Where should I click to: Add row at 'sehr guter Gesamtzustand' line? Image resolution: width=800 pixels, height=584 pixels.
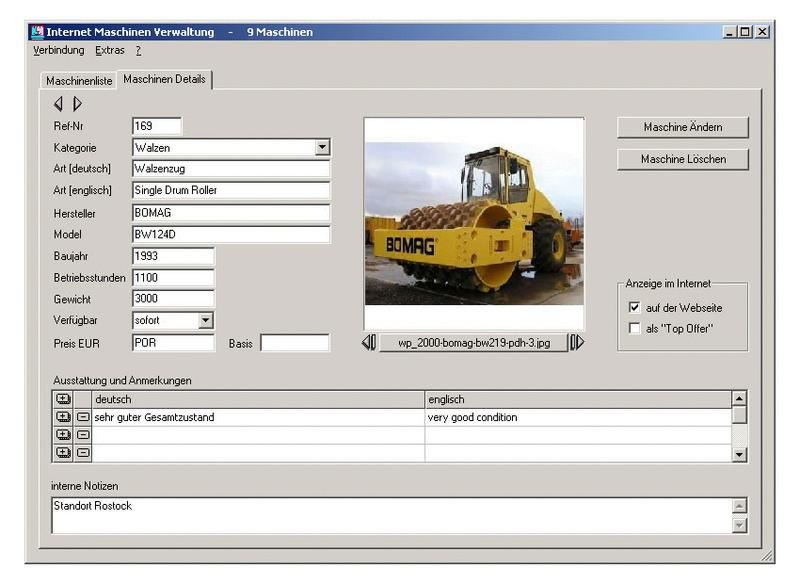tap(63, 417)
